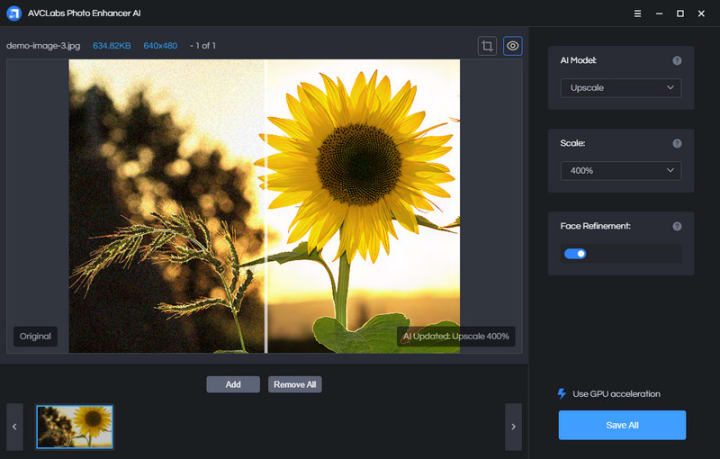This screenshot has width=720, height=459.
Task: Click the Remove All button
Action: 295,385
